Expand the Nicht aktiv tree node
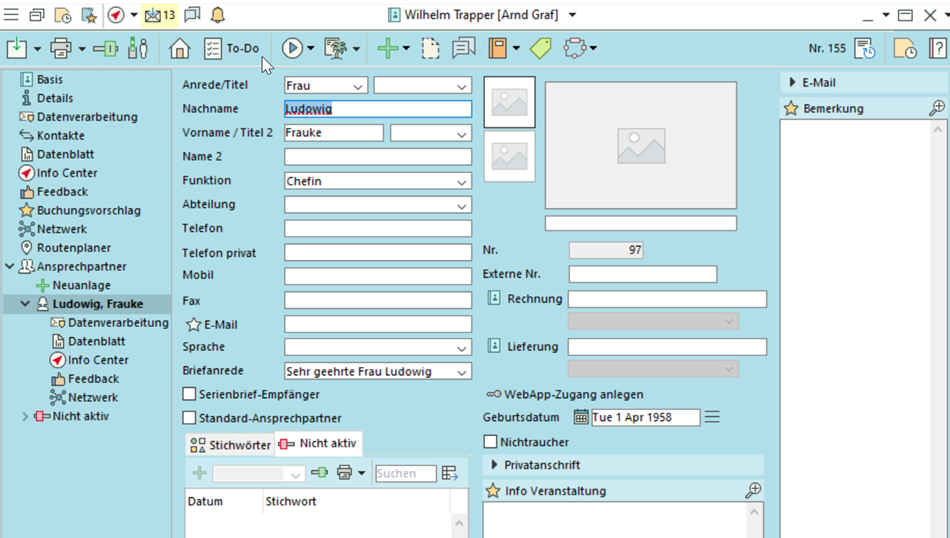 coord(25,416)
